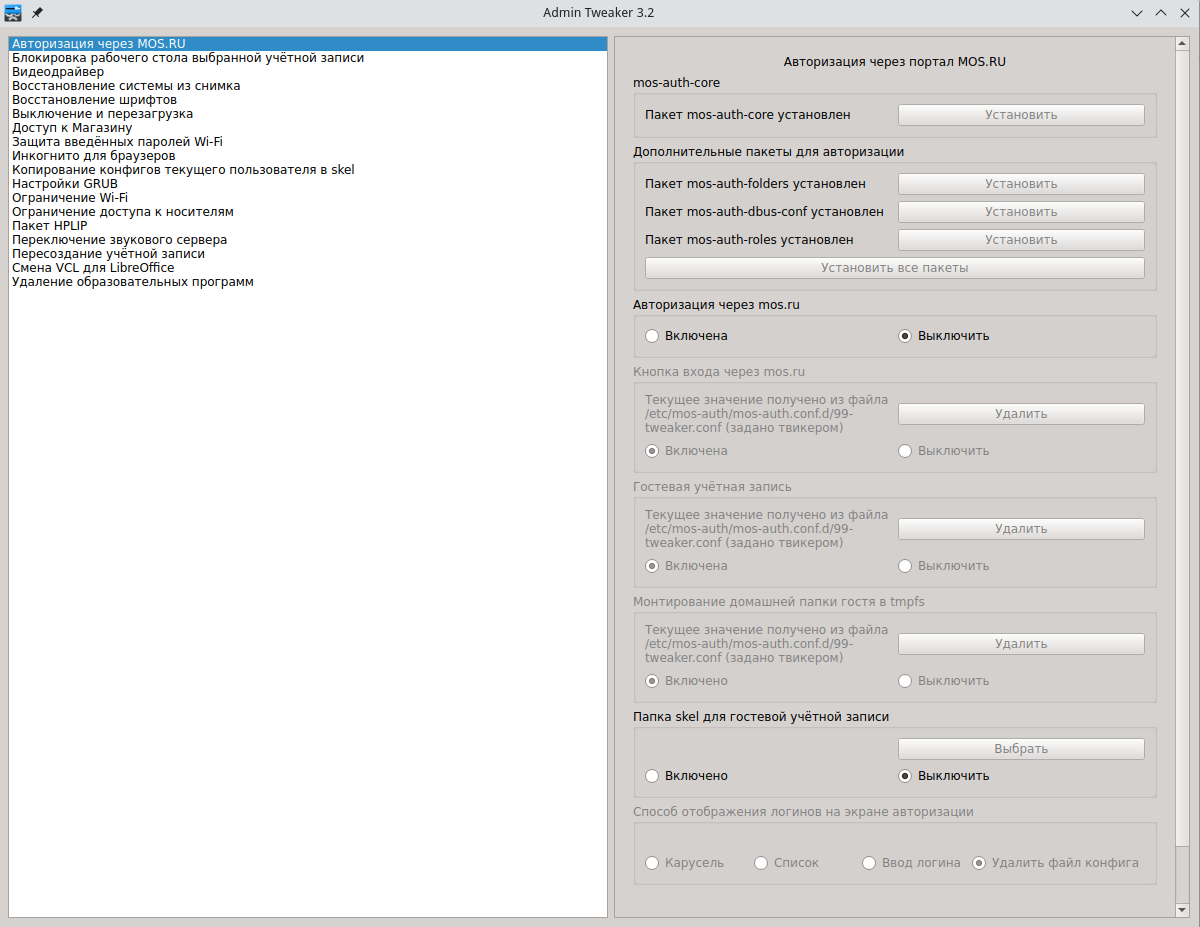Screen dimensions: 1200x927
Task: Open "Восстановление системы из снимка"
Action: 126,86
